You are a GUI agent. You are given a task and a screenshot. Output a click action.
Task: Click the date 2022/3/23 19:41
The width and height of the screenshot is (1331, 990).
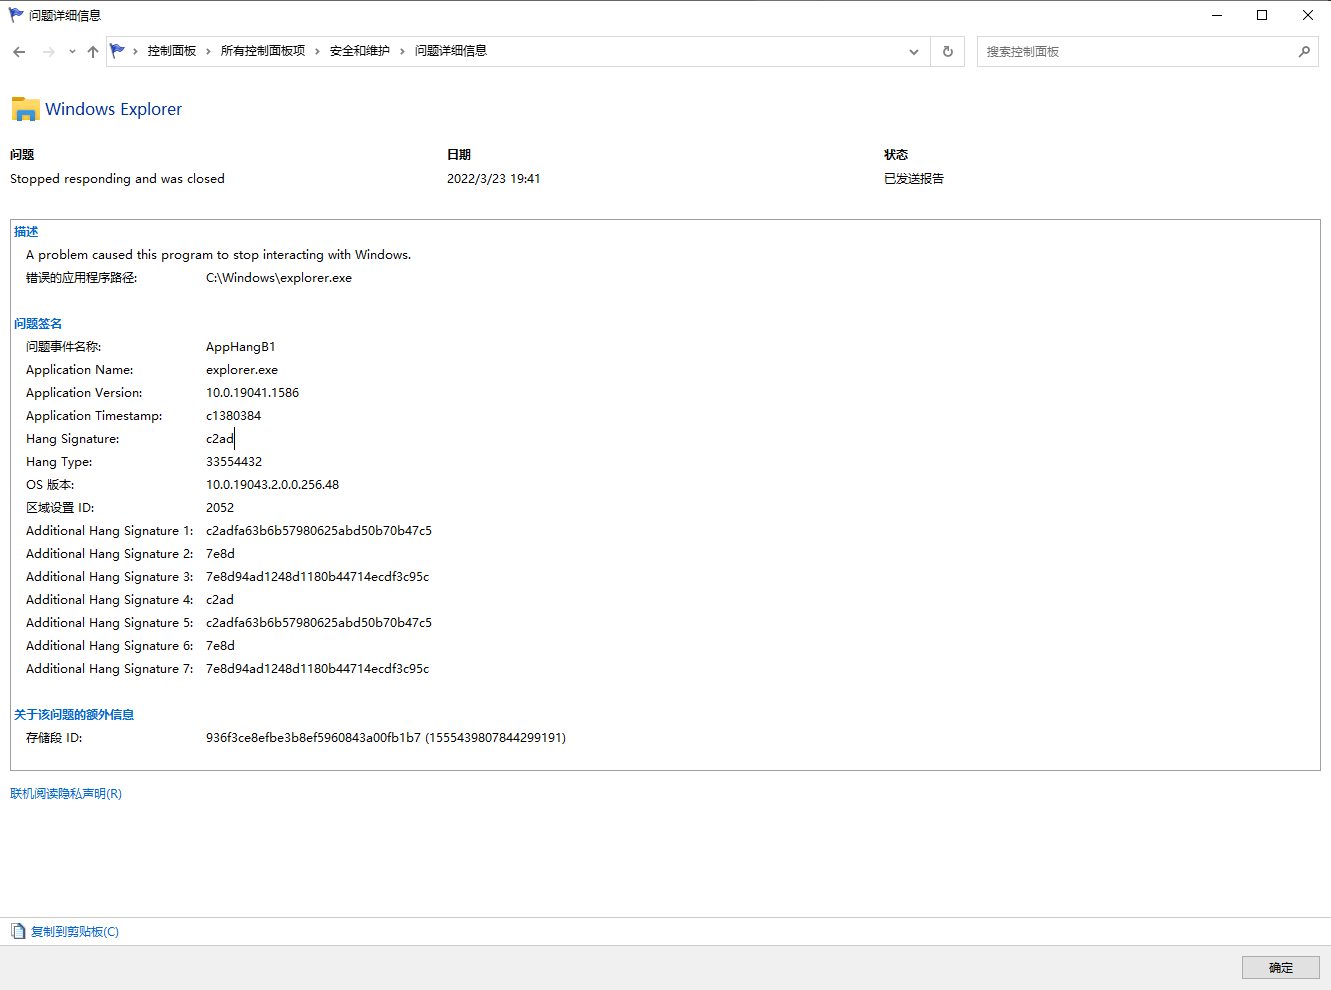pos(494,179)
